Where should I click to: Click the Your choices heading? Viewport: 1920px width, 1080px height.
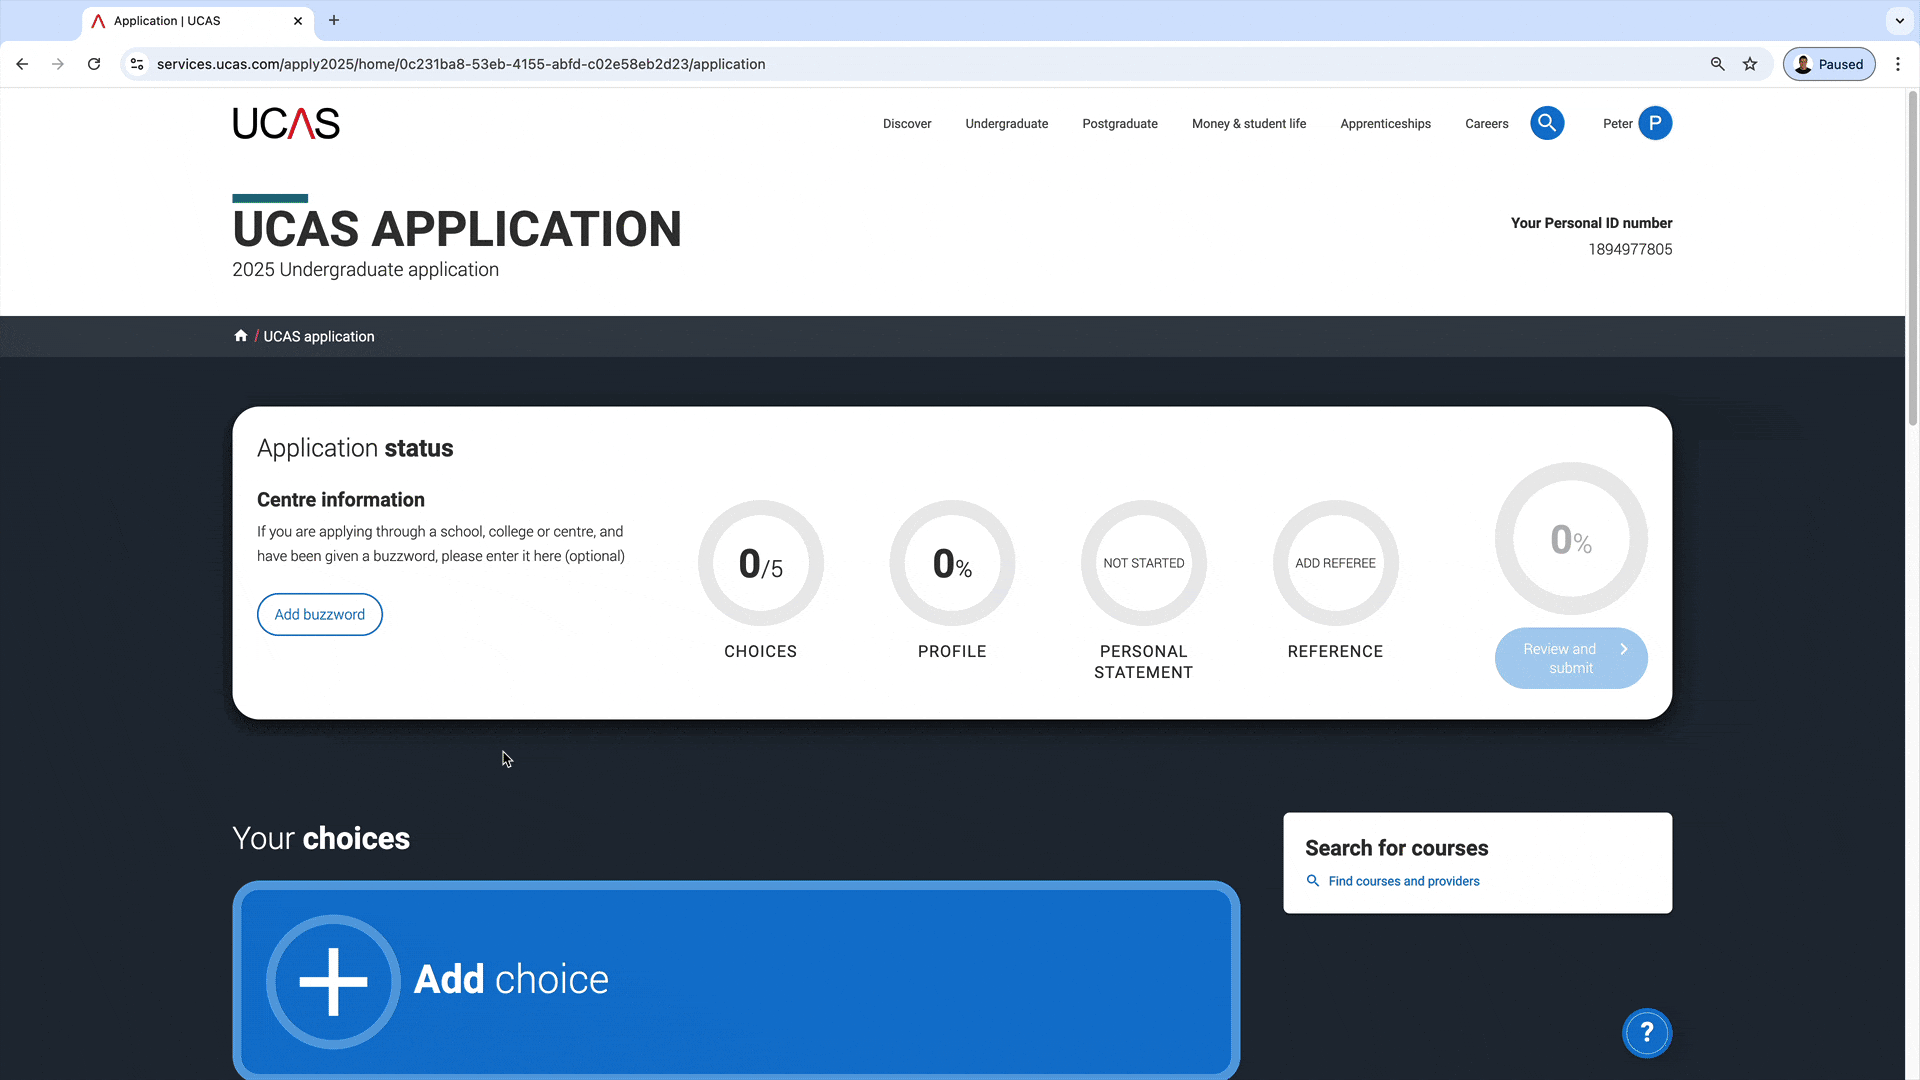pos(321,838)
